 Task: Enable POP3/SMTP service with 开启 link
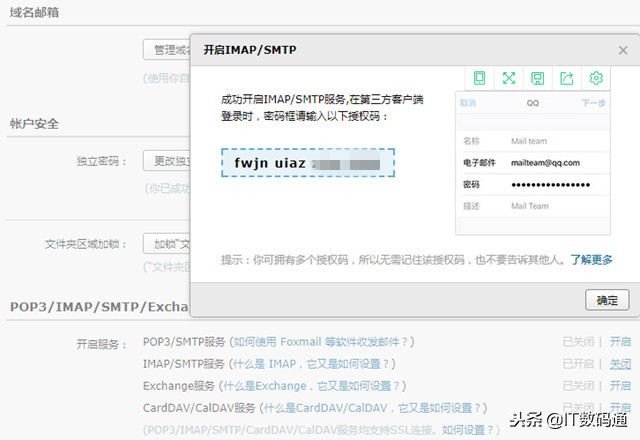click(620, 342)
